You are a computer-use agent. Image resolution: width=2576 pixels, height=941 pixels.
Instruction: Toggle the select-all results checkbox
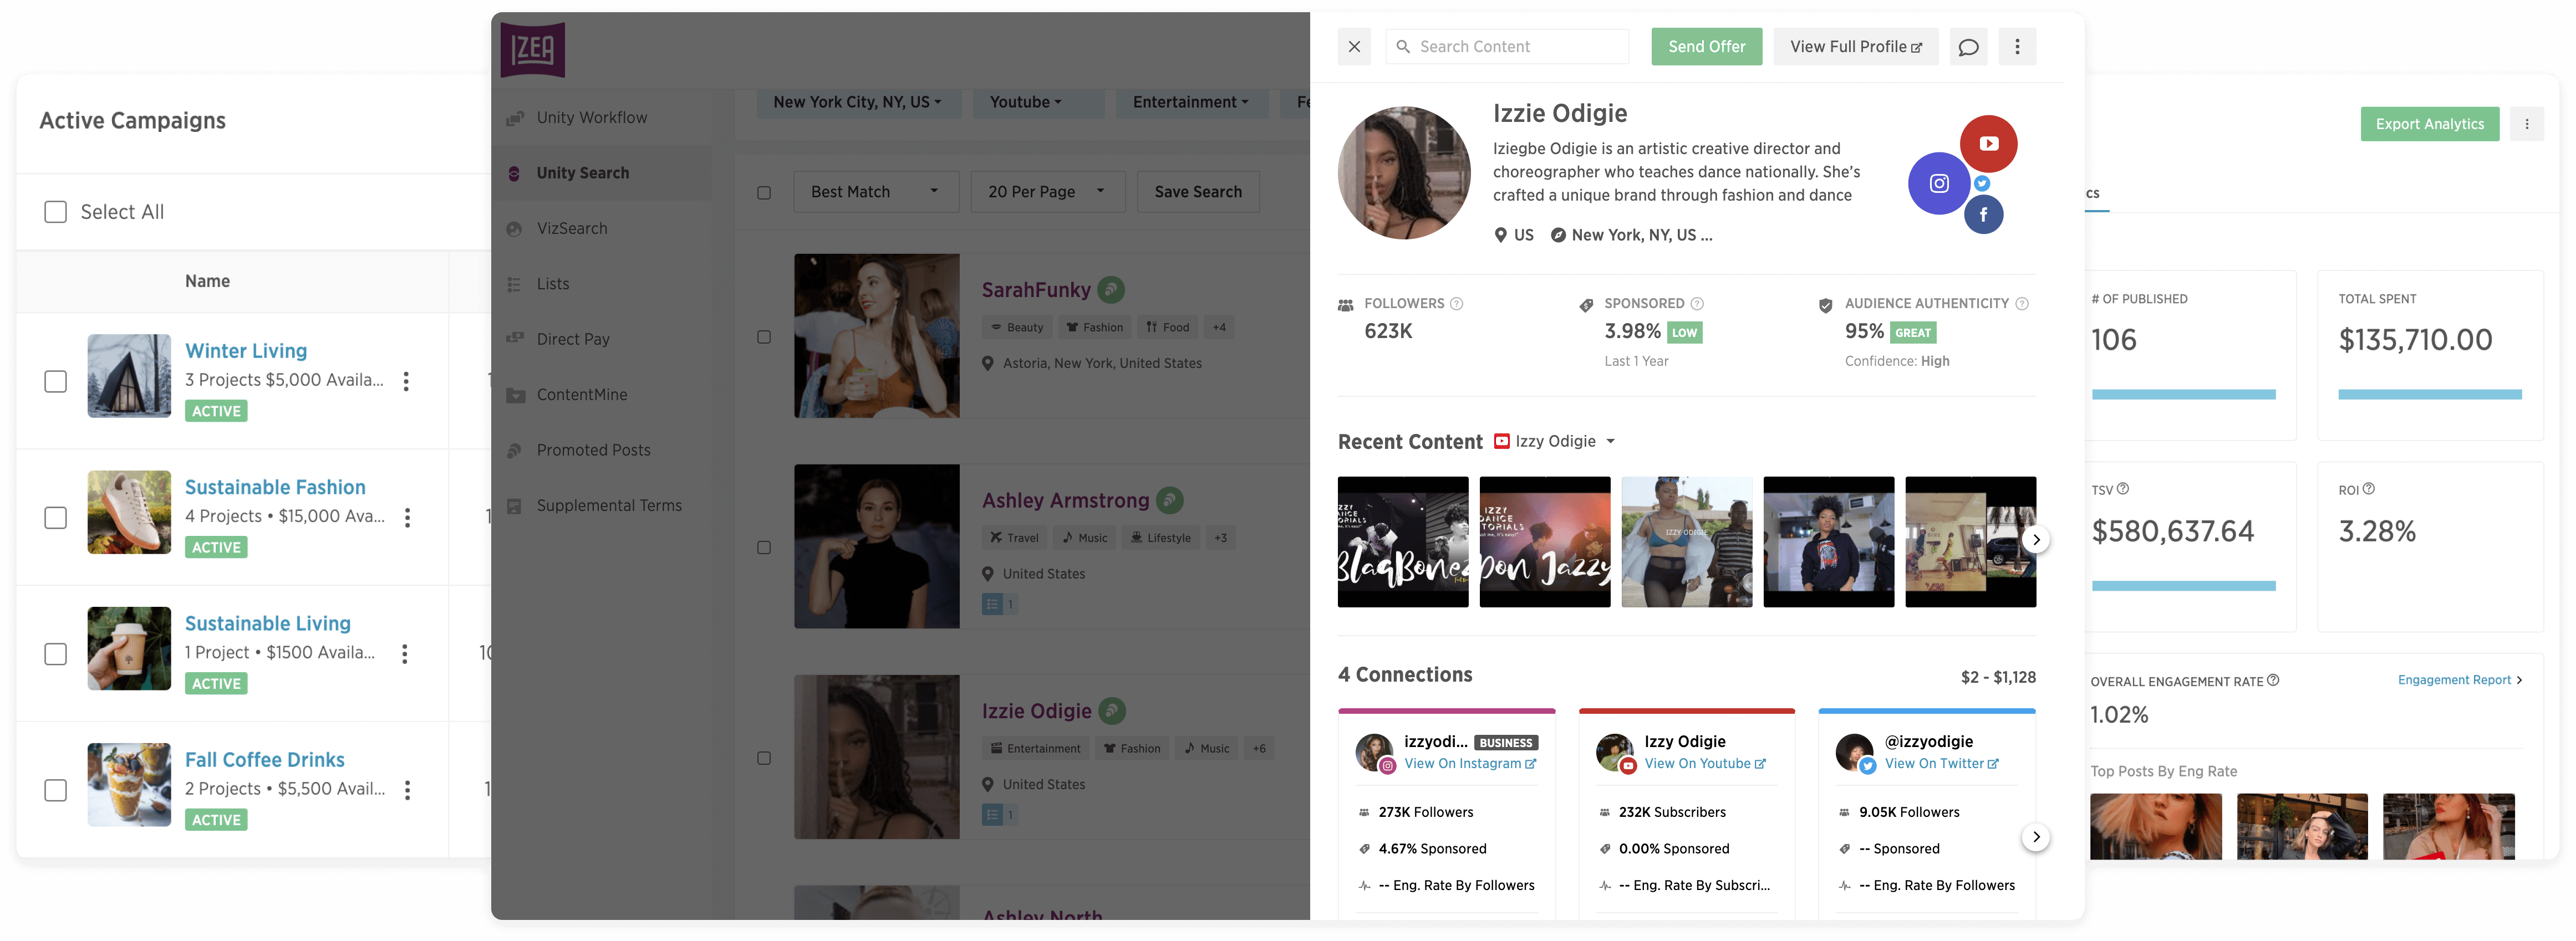click(x=763, y=192)
